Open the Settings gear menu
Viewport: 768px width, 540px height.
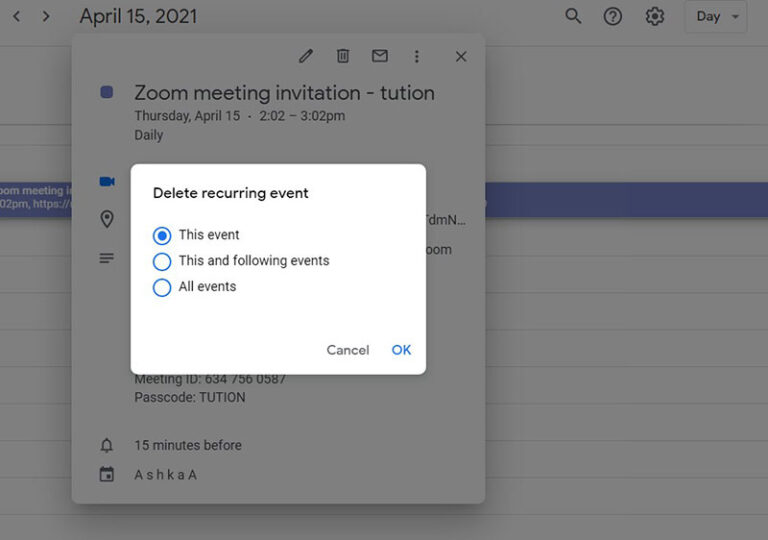[x=654, y=17]
